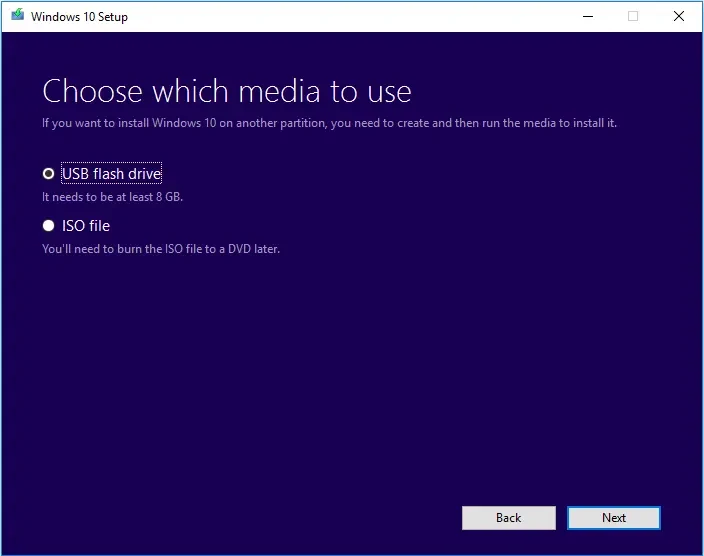Click blank purple area below the ISO description
The image size is (704, 556).
click(x=350, y=380)
